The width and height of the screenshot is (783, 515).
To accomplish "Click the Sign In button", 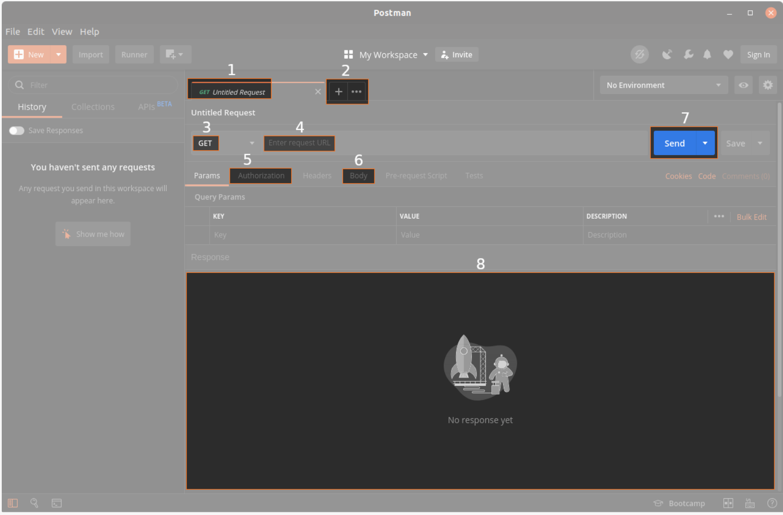I will point(758,54).
